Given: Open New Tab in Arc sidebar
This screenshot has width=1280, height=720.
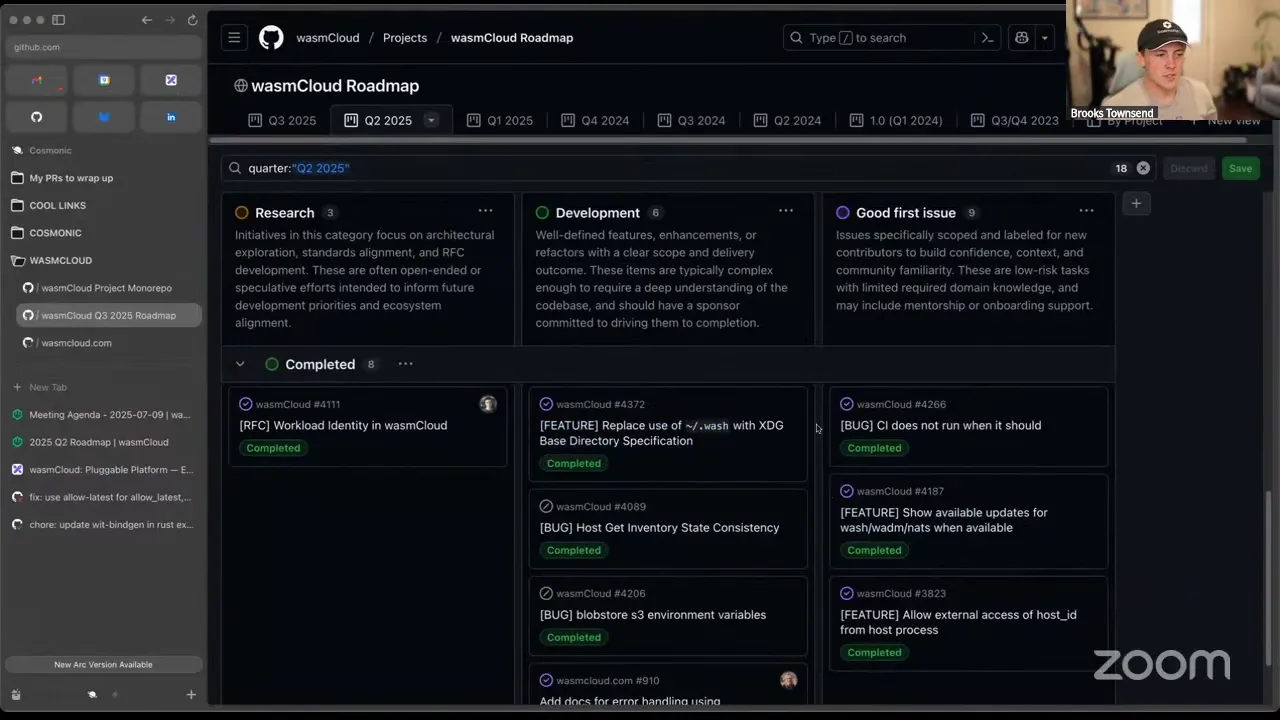Looking at the screenshot, I should tap(104, 387).
